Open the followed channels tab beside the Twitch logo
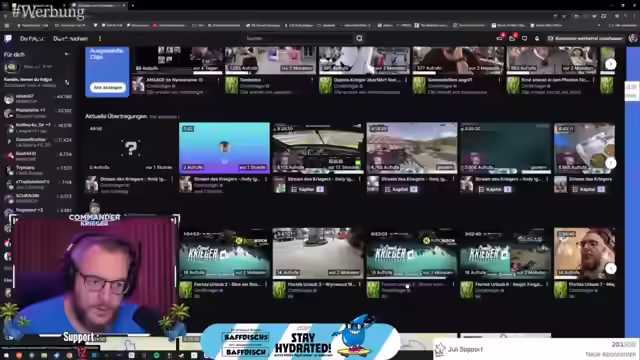This screenshot has width=640, height=360. pos(32,38)
